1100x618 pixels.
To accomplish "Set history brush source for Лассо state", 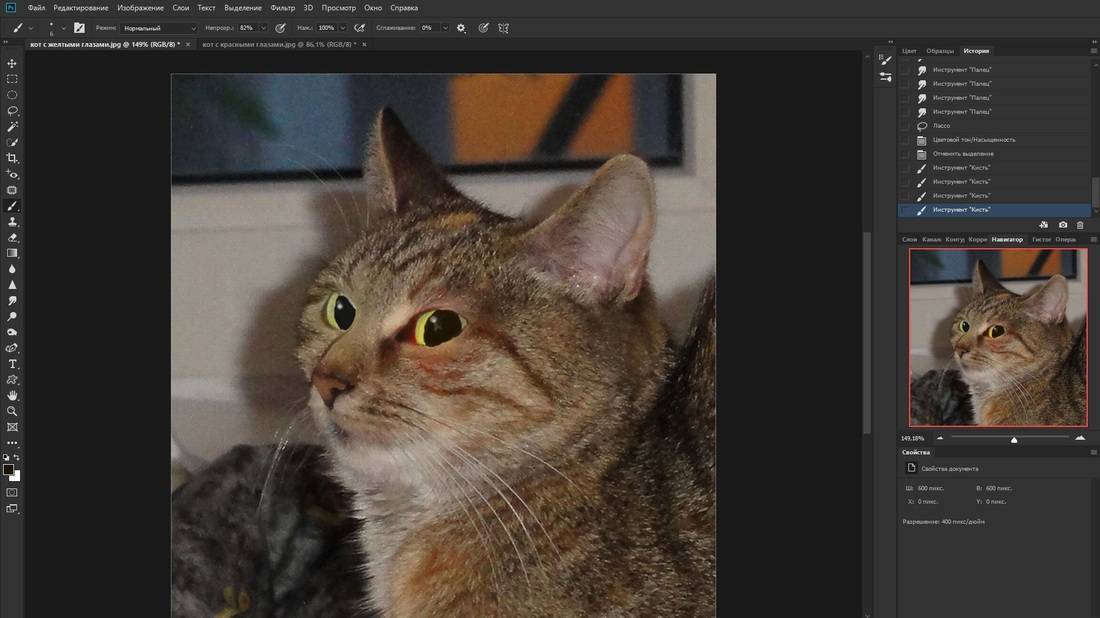I will pyautogui.click(x=906, y=126).
